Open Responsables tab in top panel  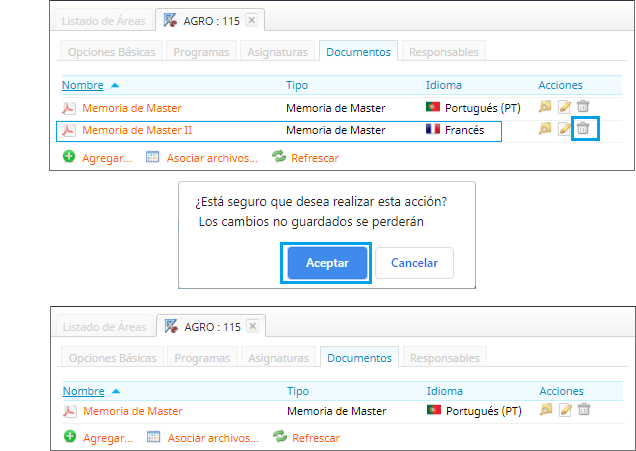pos(444,52)
